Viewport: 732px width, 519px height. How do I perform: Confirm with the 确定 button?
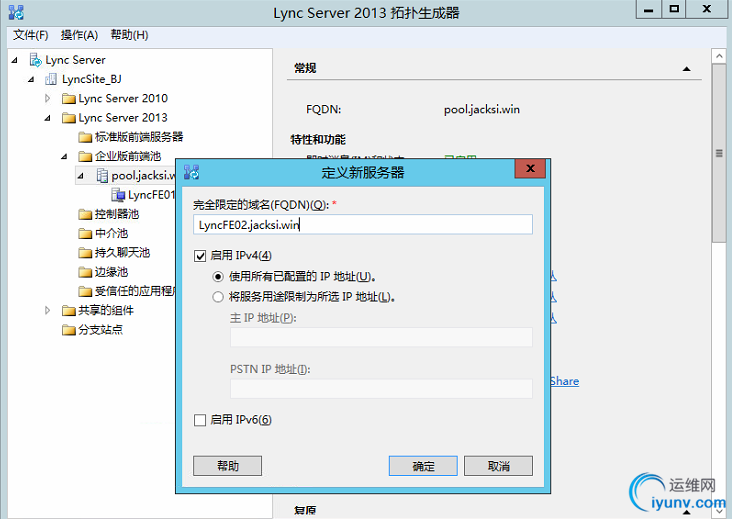click(x=423, y=466)
